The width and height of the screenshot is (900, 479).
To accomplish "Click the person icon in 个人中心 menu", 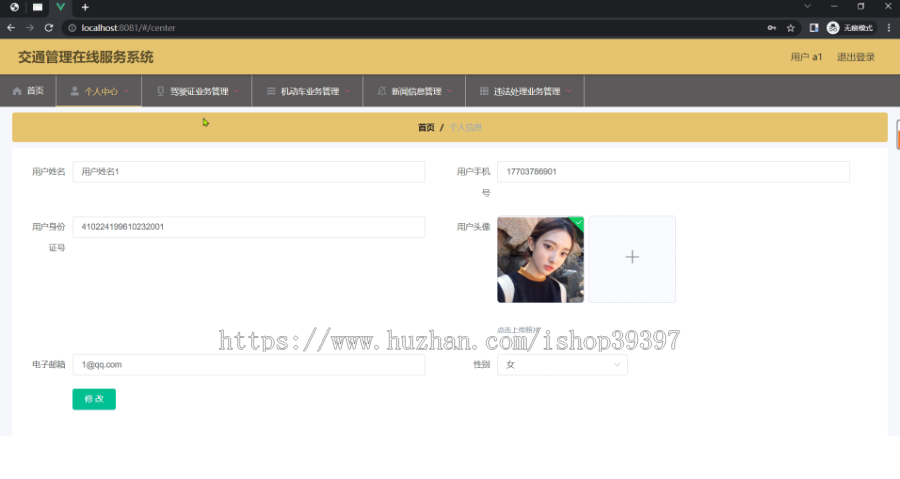I will click(75, 91).
